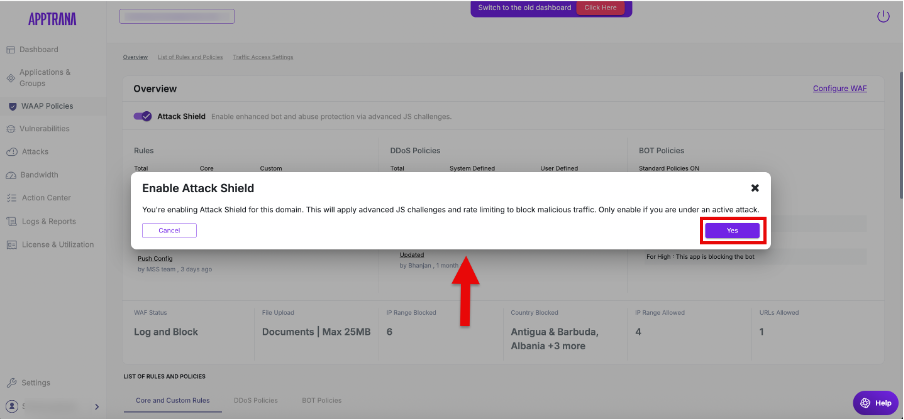
Task: Click the Applications & Groups icon
Action: pos(10,78)
